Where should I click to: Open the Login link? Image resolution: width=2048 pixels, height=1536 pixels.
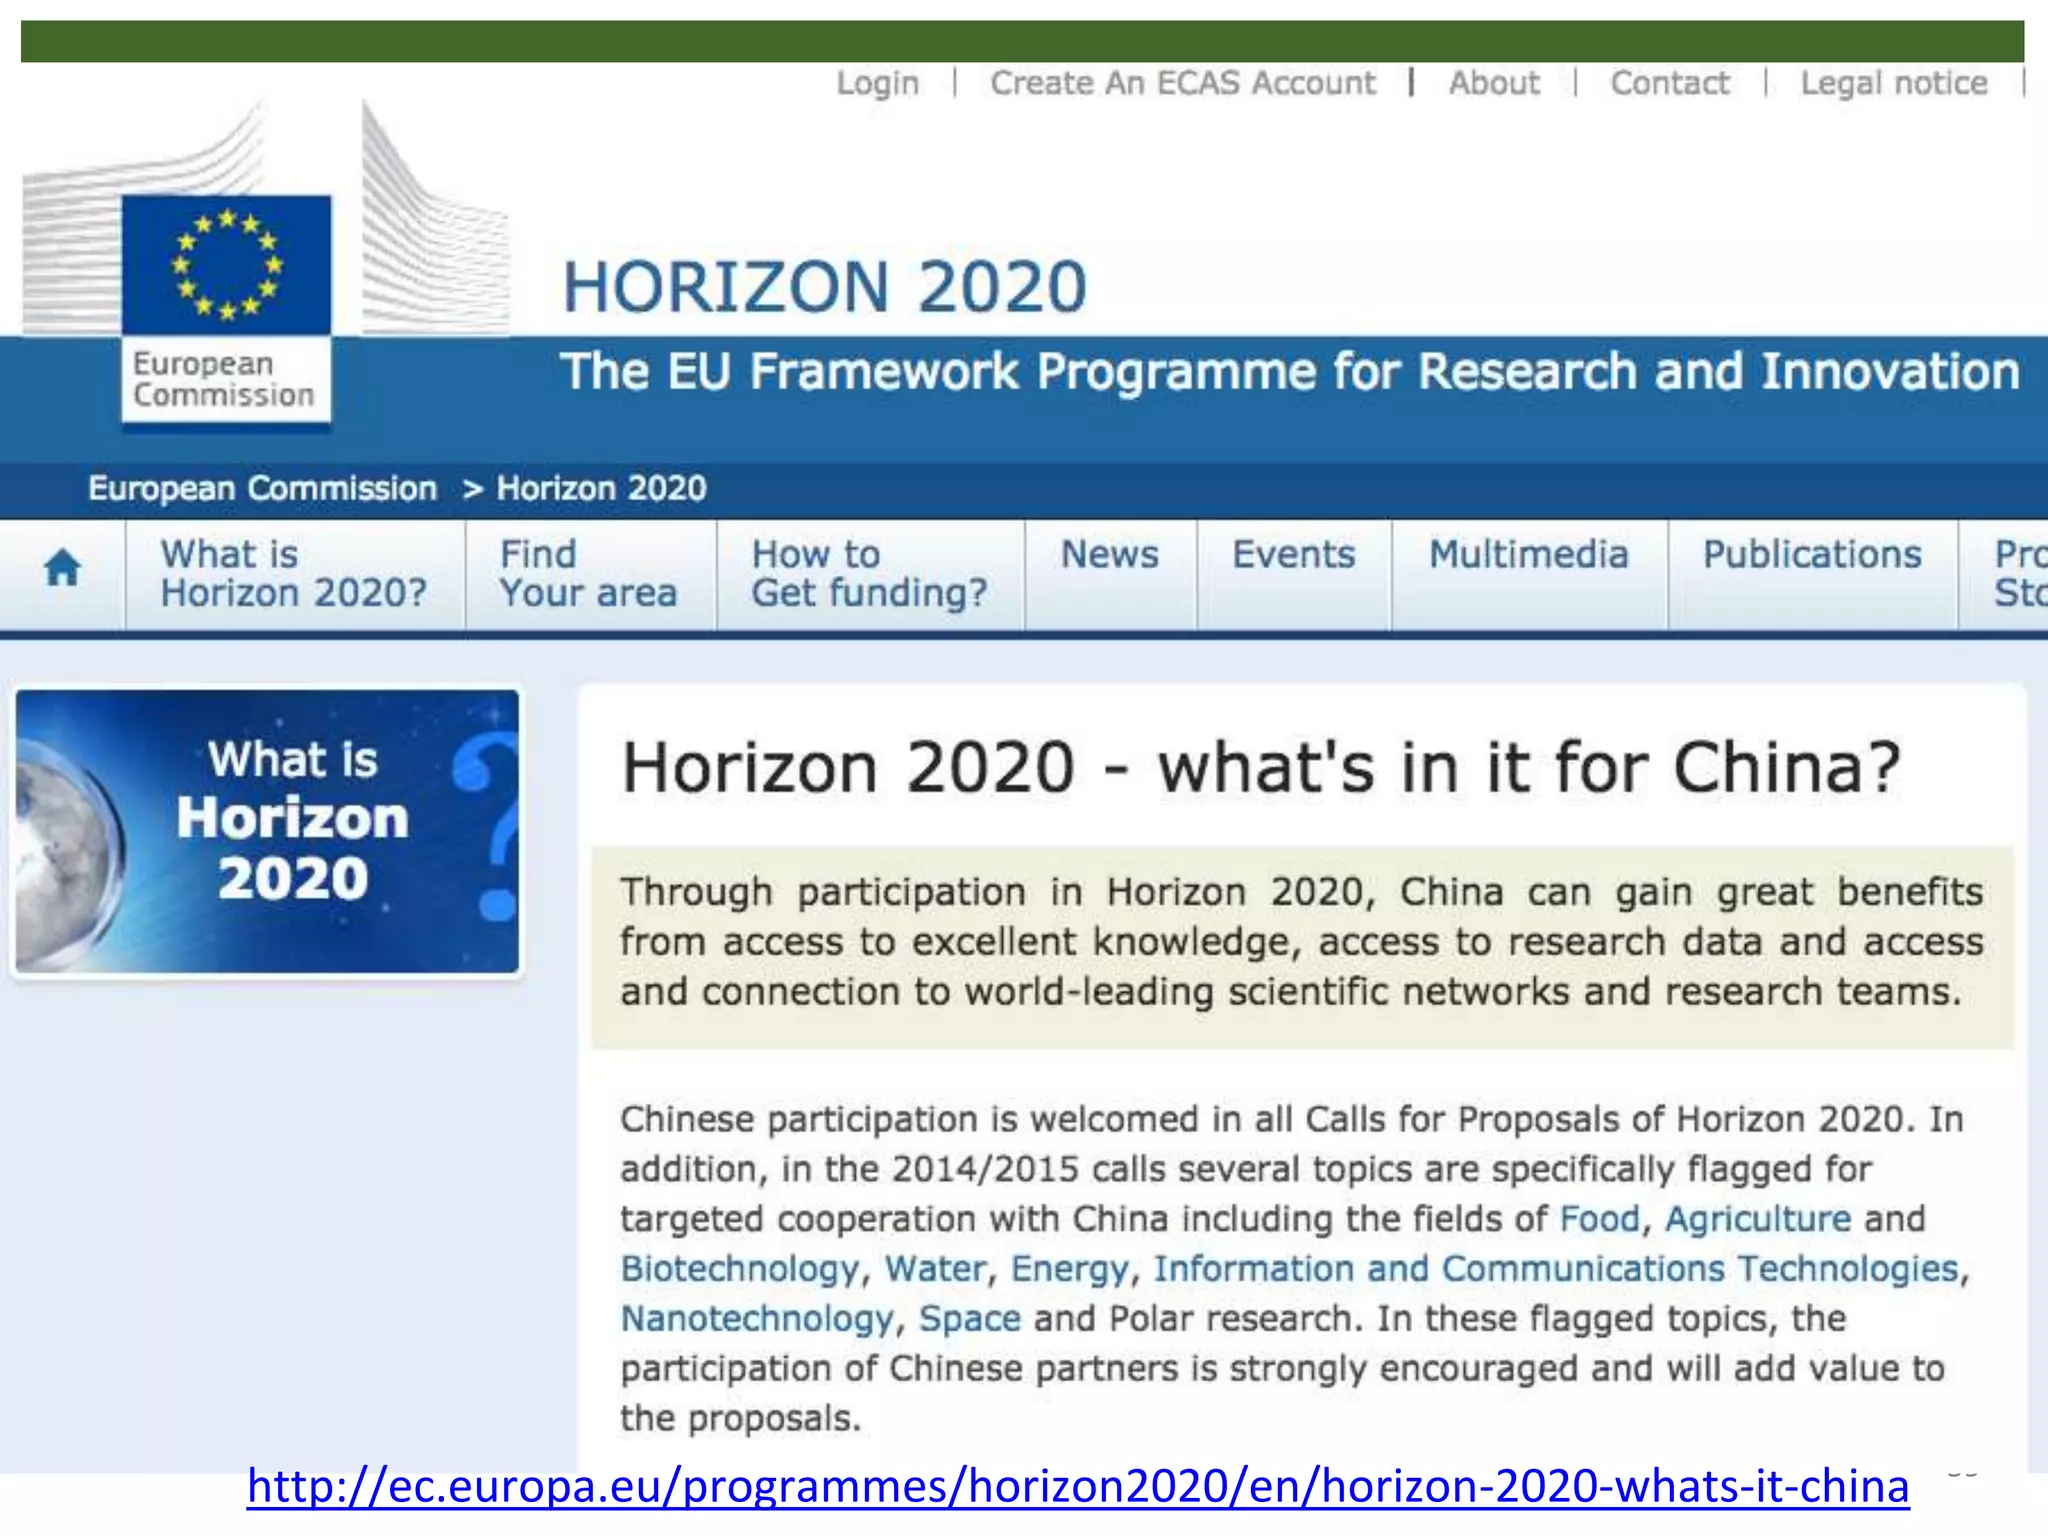(877, 83)
